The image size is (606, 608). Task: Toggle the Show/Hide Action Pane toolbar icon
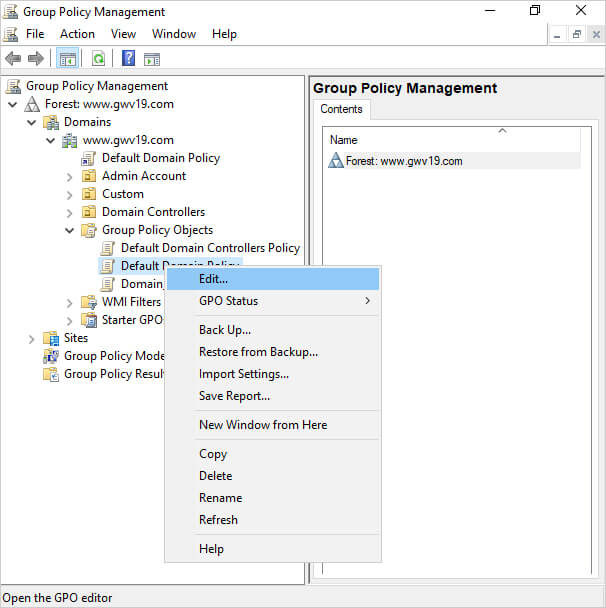coord(152,59)
